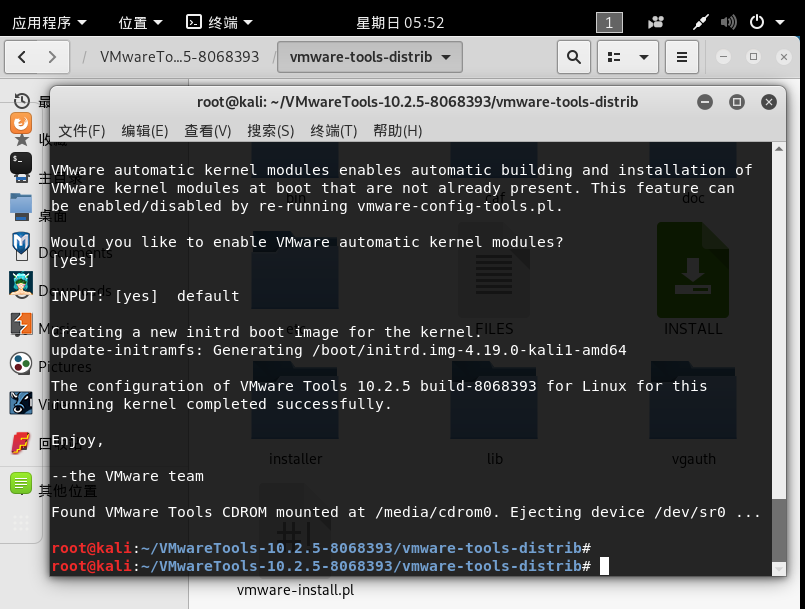Screen dimensions: 805x609
Task: Launch Armitage from the dock
Action: 21,284
